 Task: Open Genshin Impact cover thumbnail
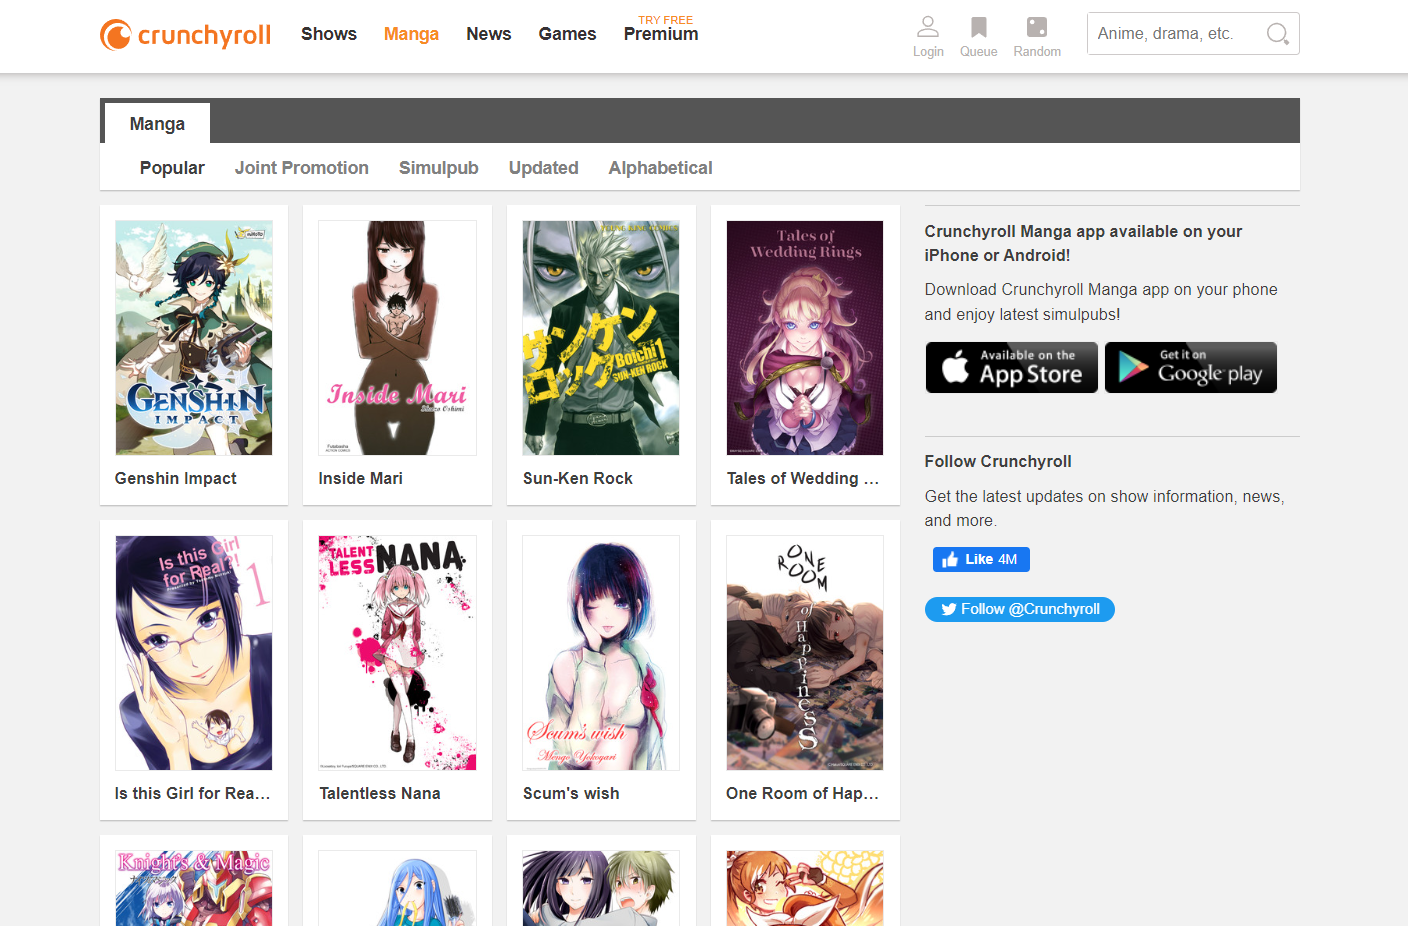coord(194,338)
